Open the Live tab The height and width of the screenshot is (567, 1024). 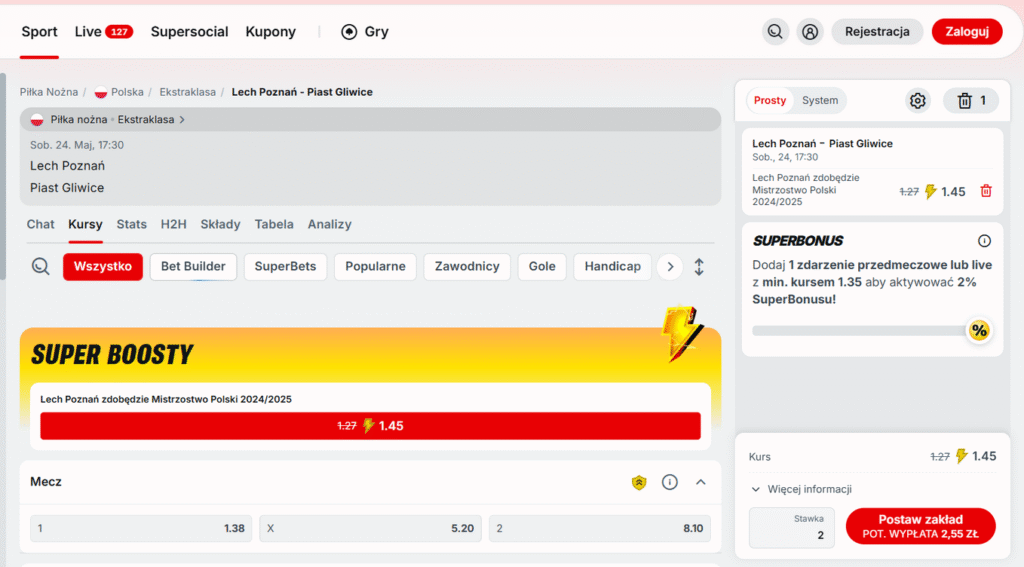[x=88, y=31]
